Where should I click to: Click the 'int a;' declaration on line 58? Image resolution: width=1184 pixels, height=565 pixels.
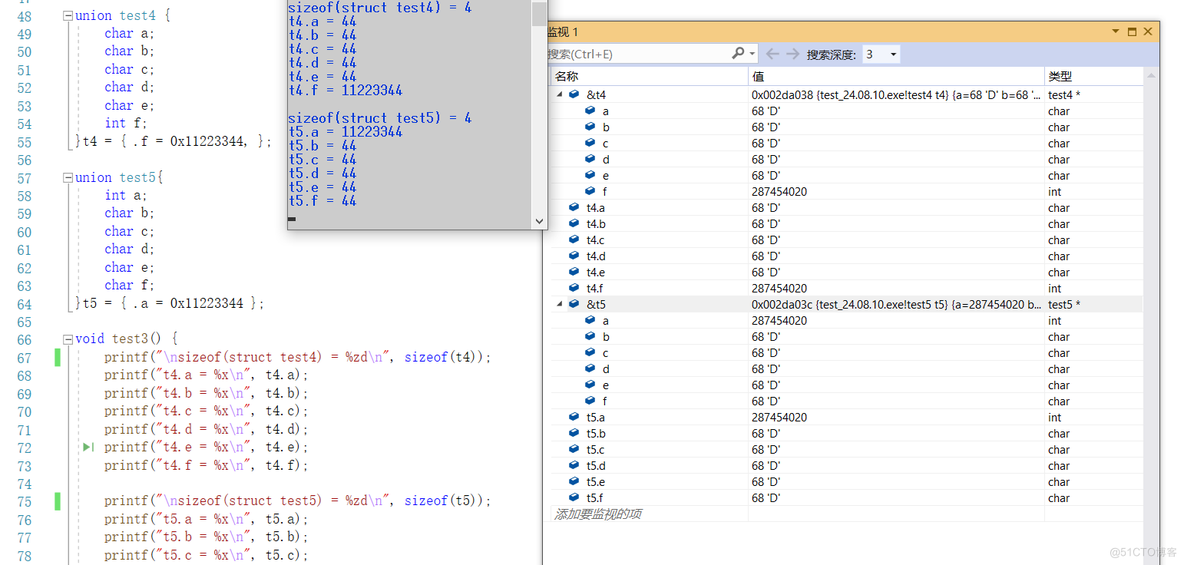(x=126, y=195)
